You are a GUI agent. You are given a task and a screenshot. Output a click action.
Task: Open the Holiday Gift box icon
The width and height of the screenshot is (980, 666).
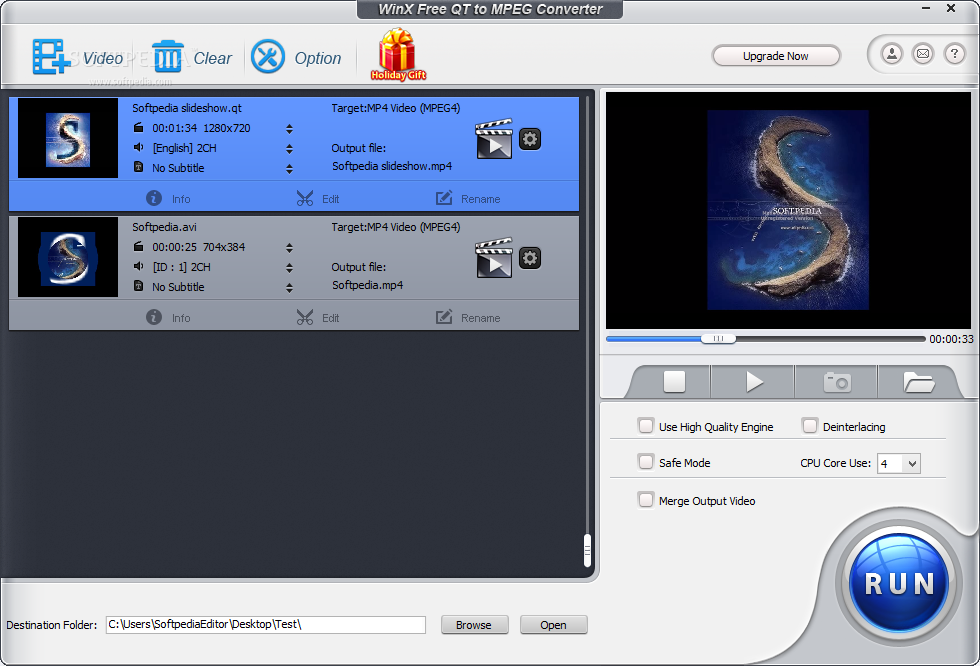tap(398, 54)
